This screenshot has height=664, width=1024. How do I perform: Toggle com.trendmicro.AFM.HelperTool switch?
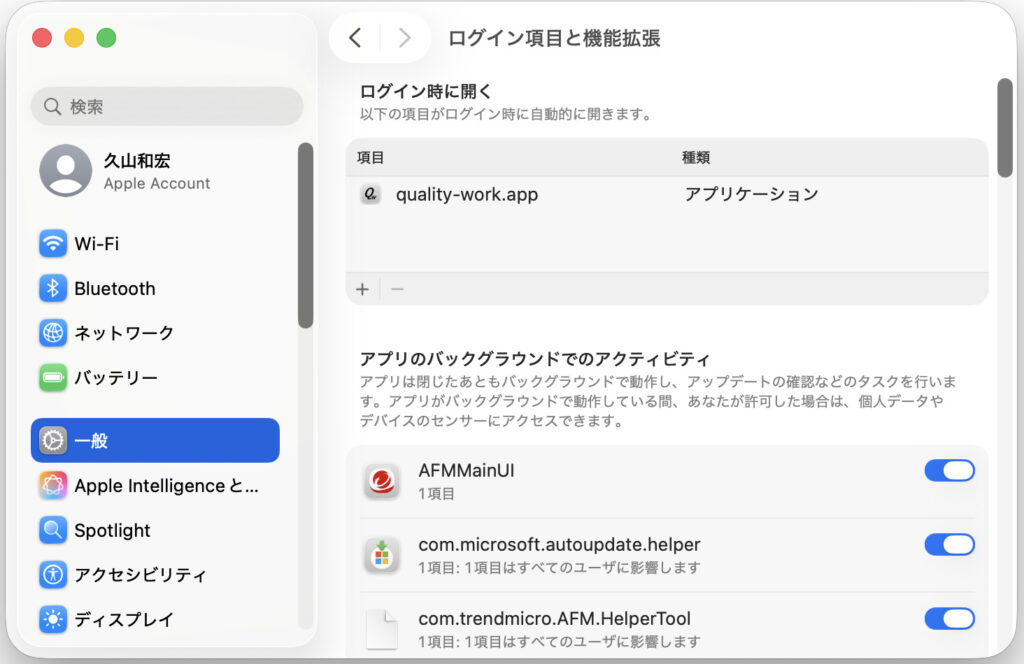(x=948, y=618)
